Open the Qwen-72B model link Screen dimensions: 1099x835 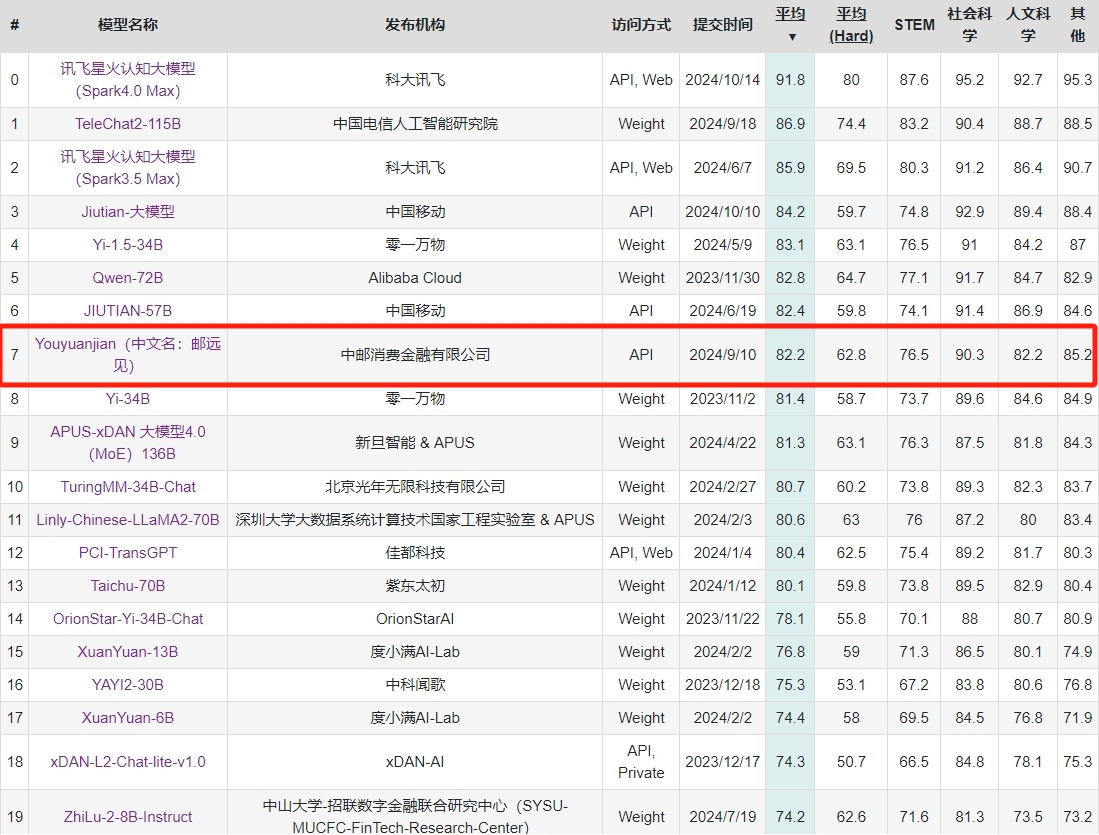128,278
